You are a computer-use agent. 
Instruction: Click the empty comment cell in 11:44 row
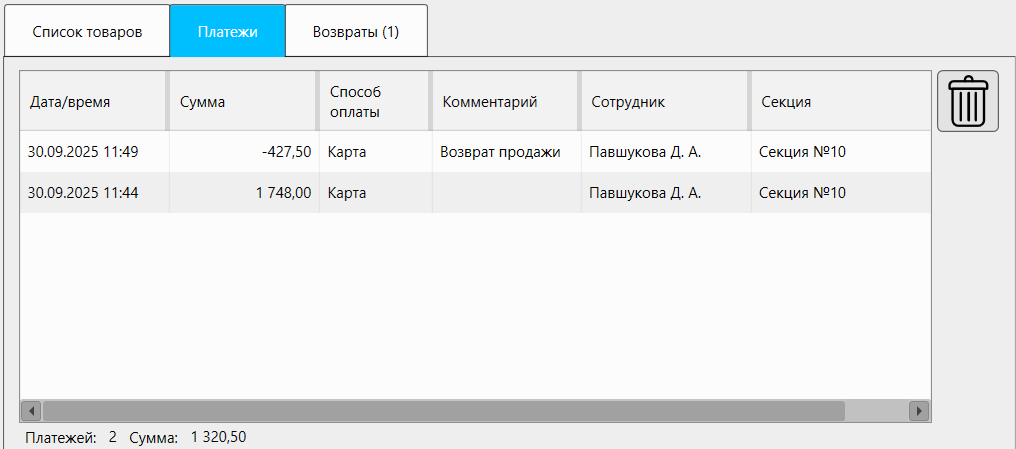click(506, 193)
